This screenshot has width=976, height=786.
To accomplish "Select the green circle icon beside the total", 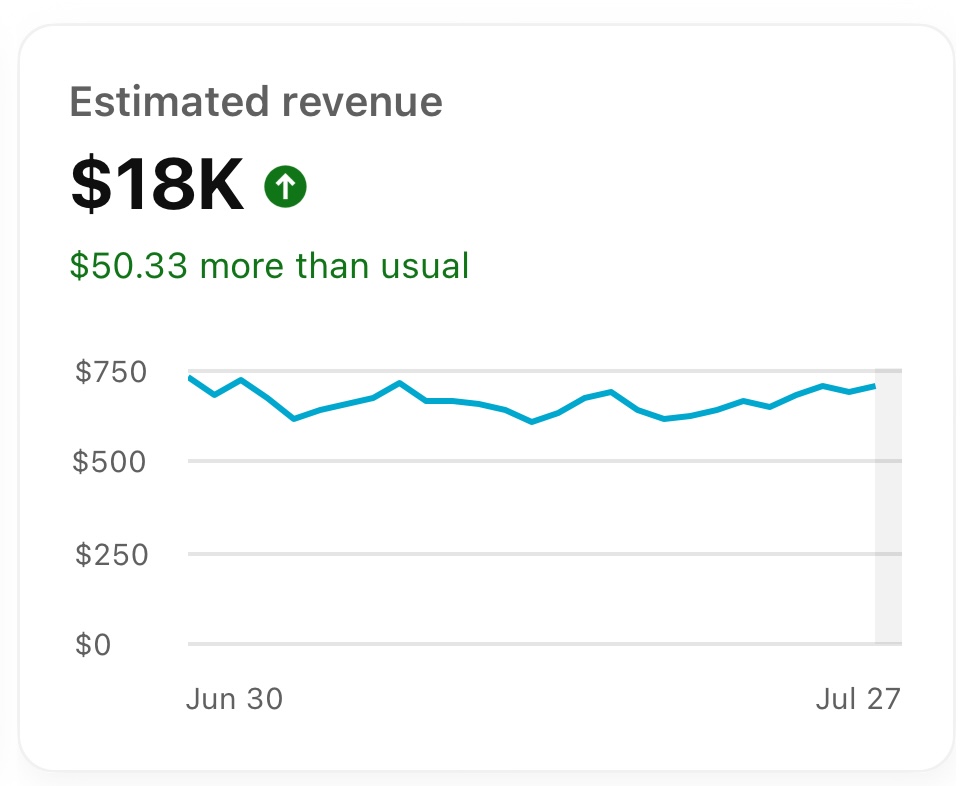I will (x=285, y=185).
